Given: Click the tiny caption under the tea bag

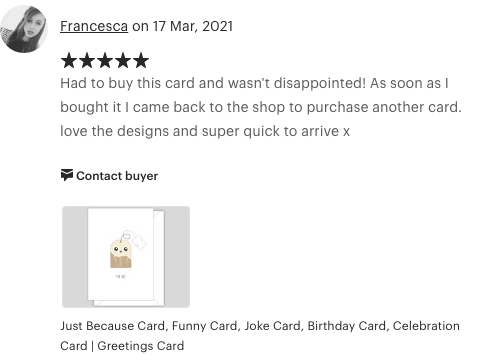Looking at the screenshot, I should point(121,276).
